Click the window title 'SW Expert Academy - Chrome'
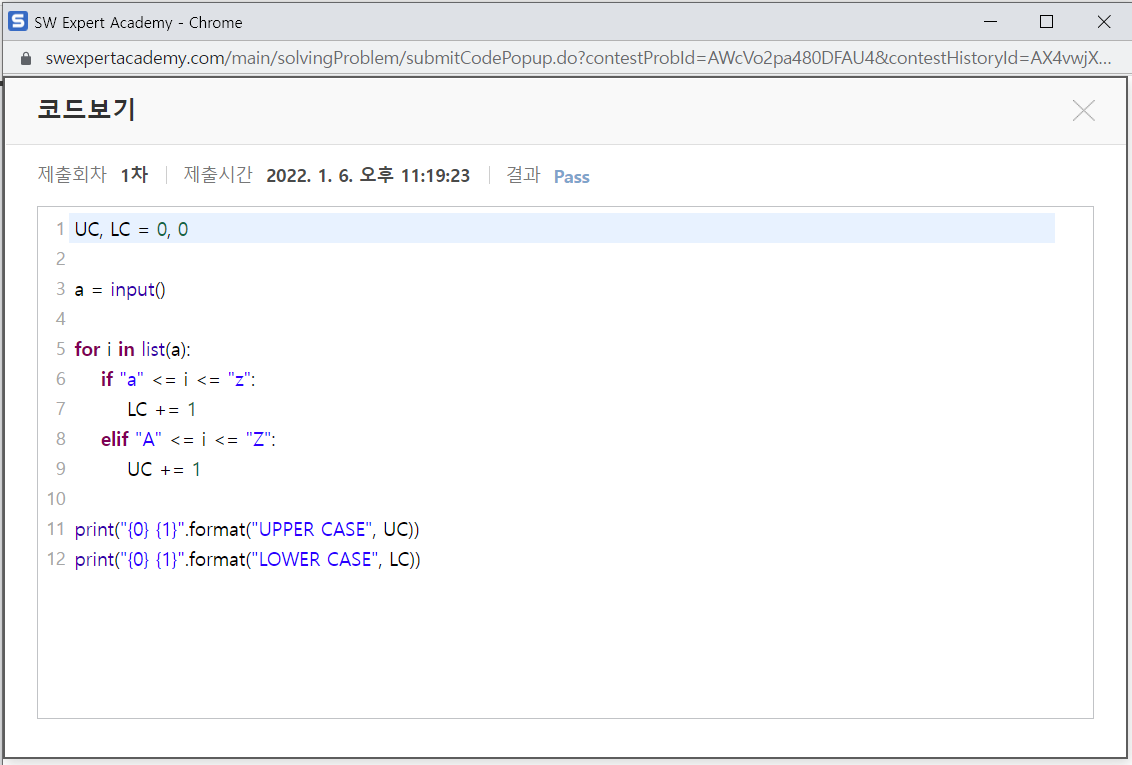This screenshot has width=1132, height=765. tap(138, 22)
